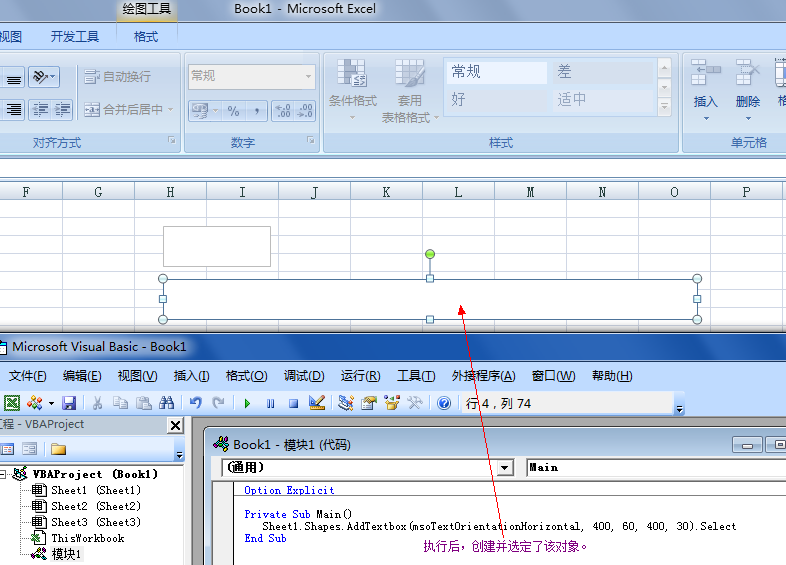786x565 pixels.
Task: Click the comma style button
Action: click(256, 111)
